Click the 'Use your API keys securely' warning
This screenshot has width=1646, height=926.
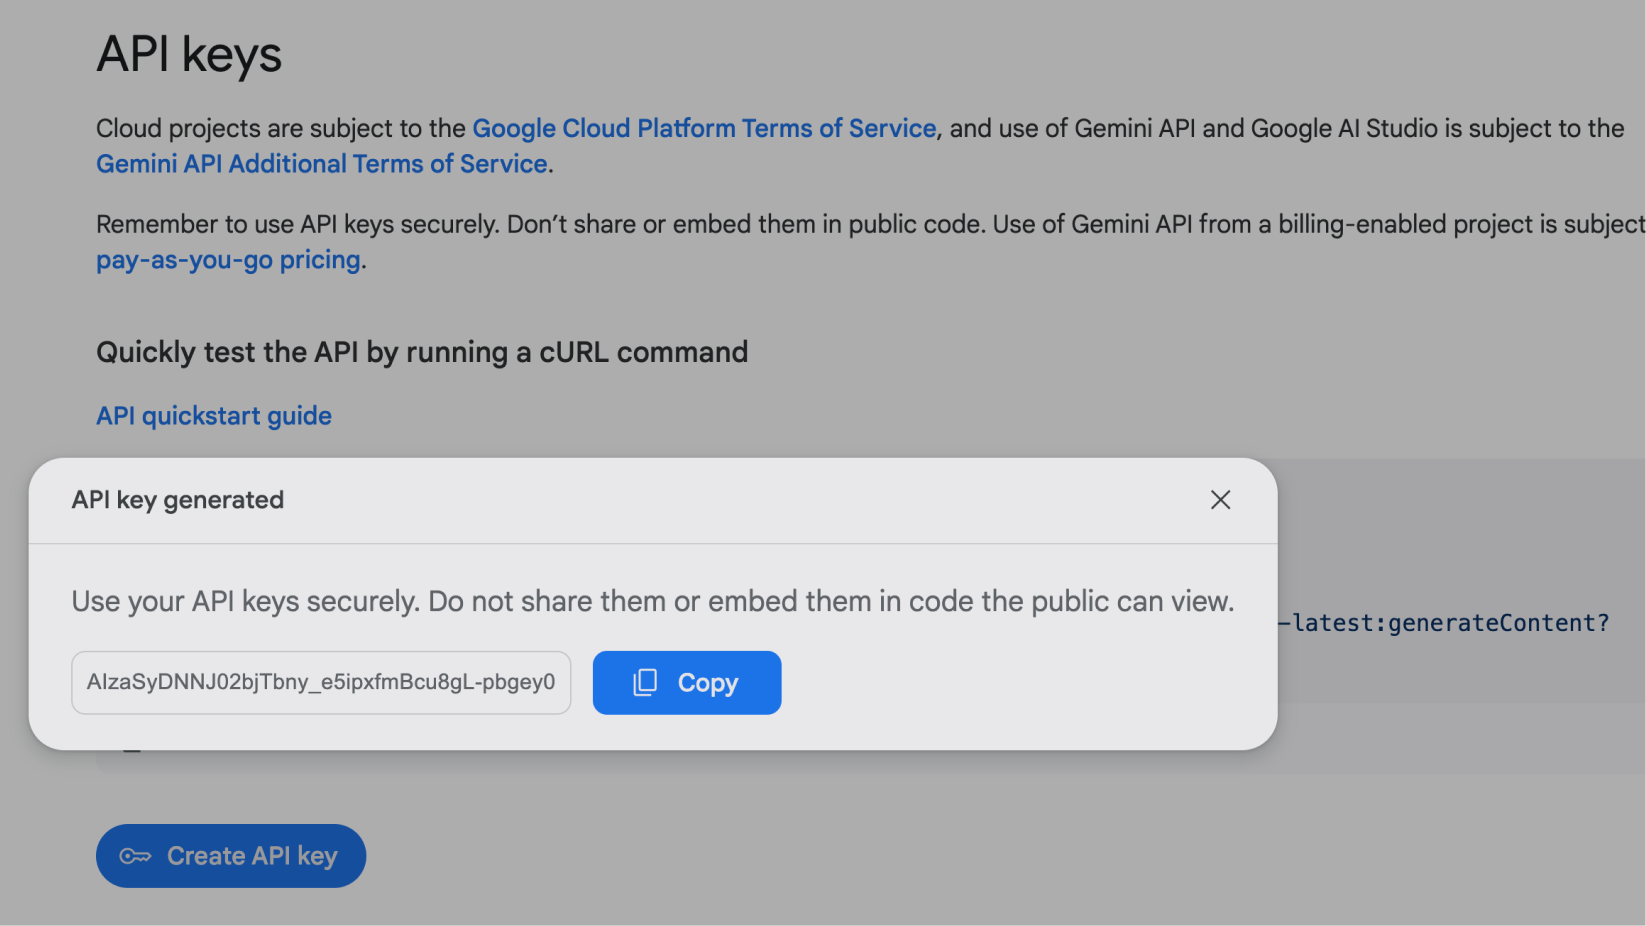[x=652, y=601]
